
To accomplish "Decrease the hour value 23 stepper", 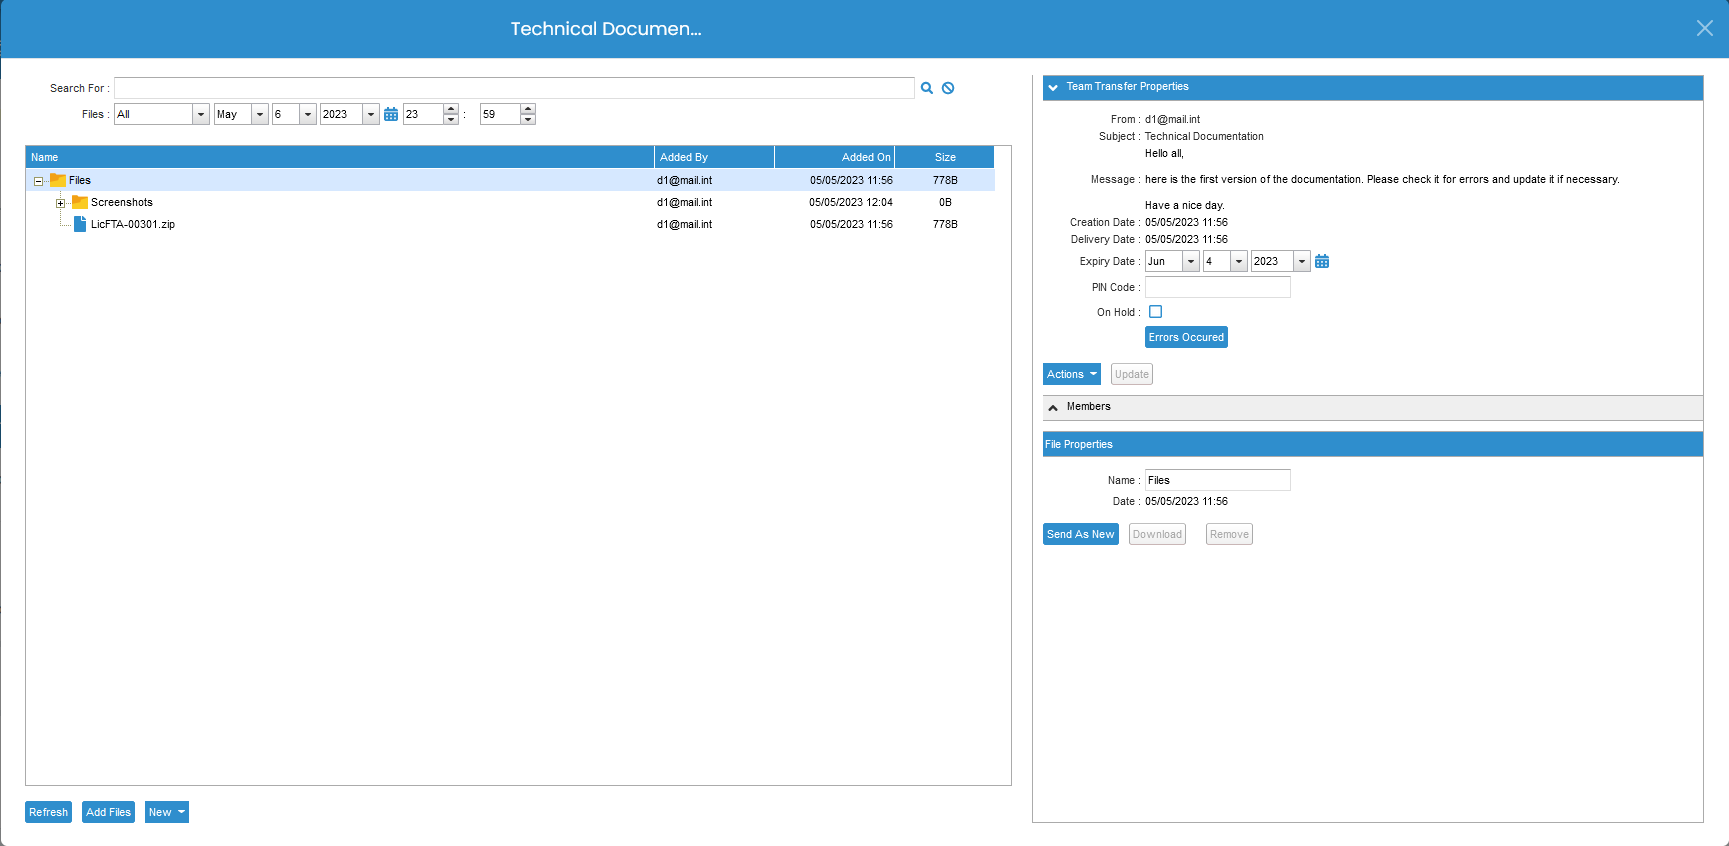I will (451, 119).
